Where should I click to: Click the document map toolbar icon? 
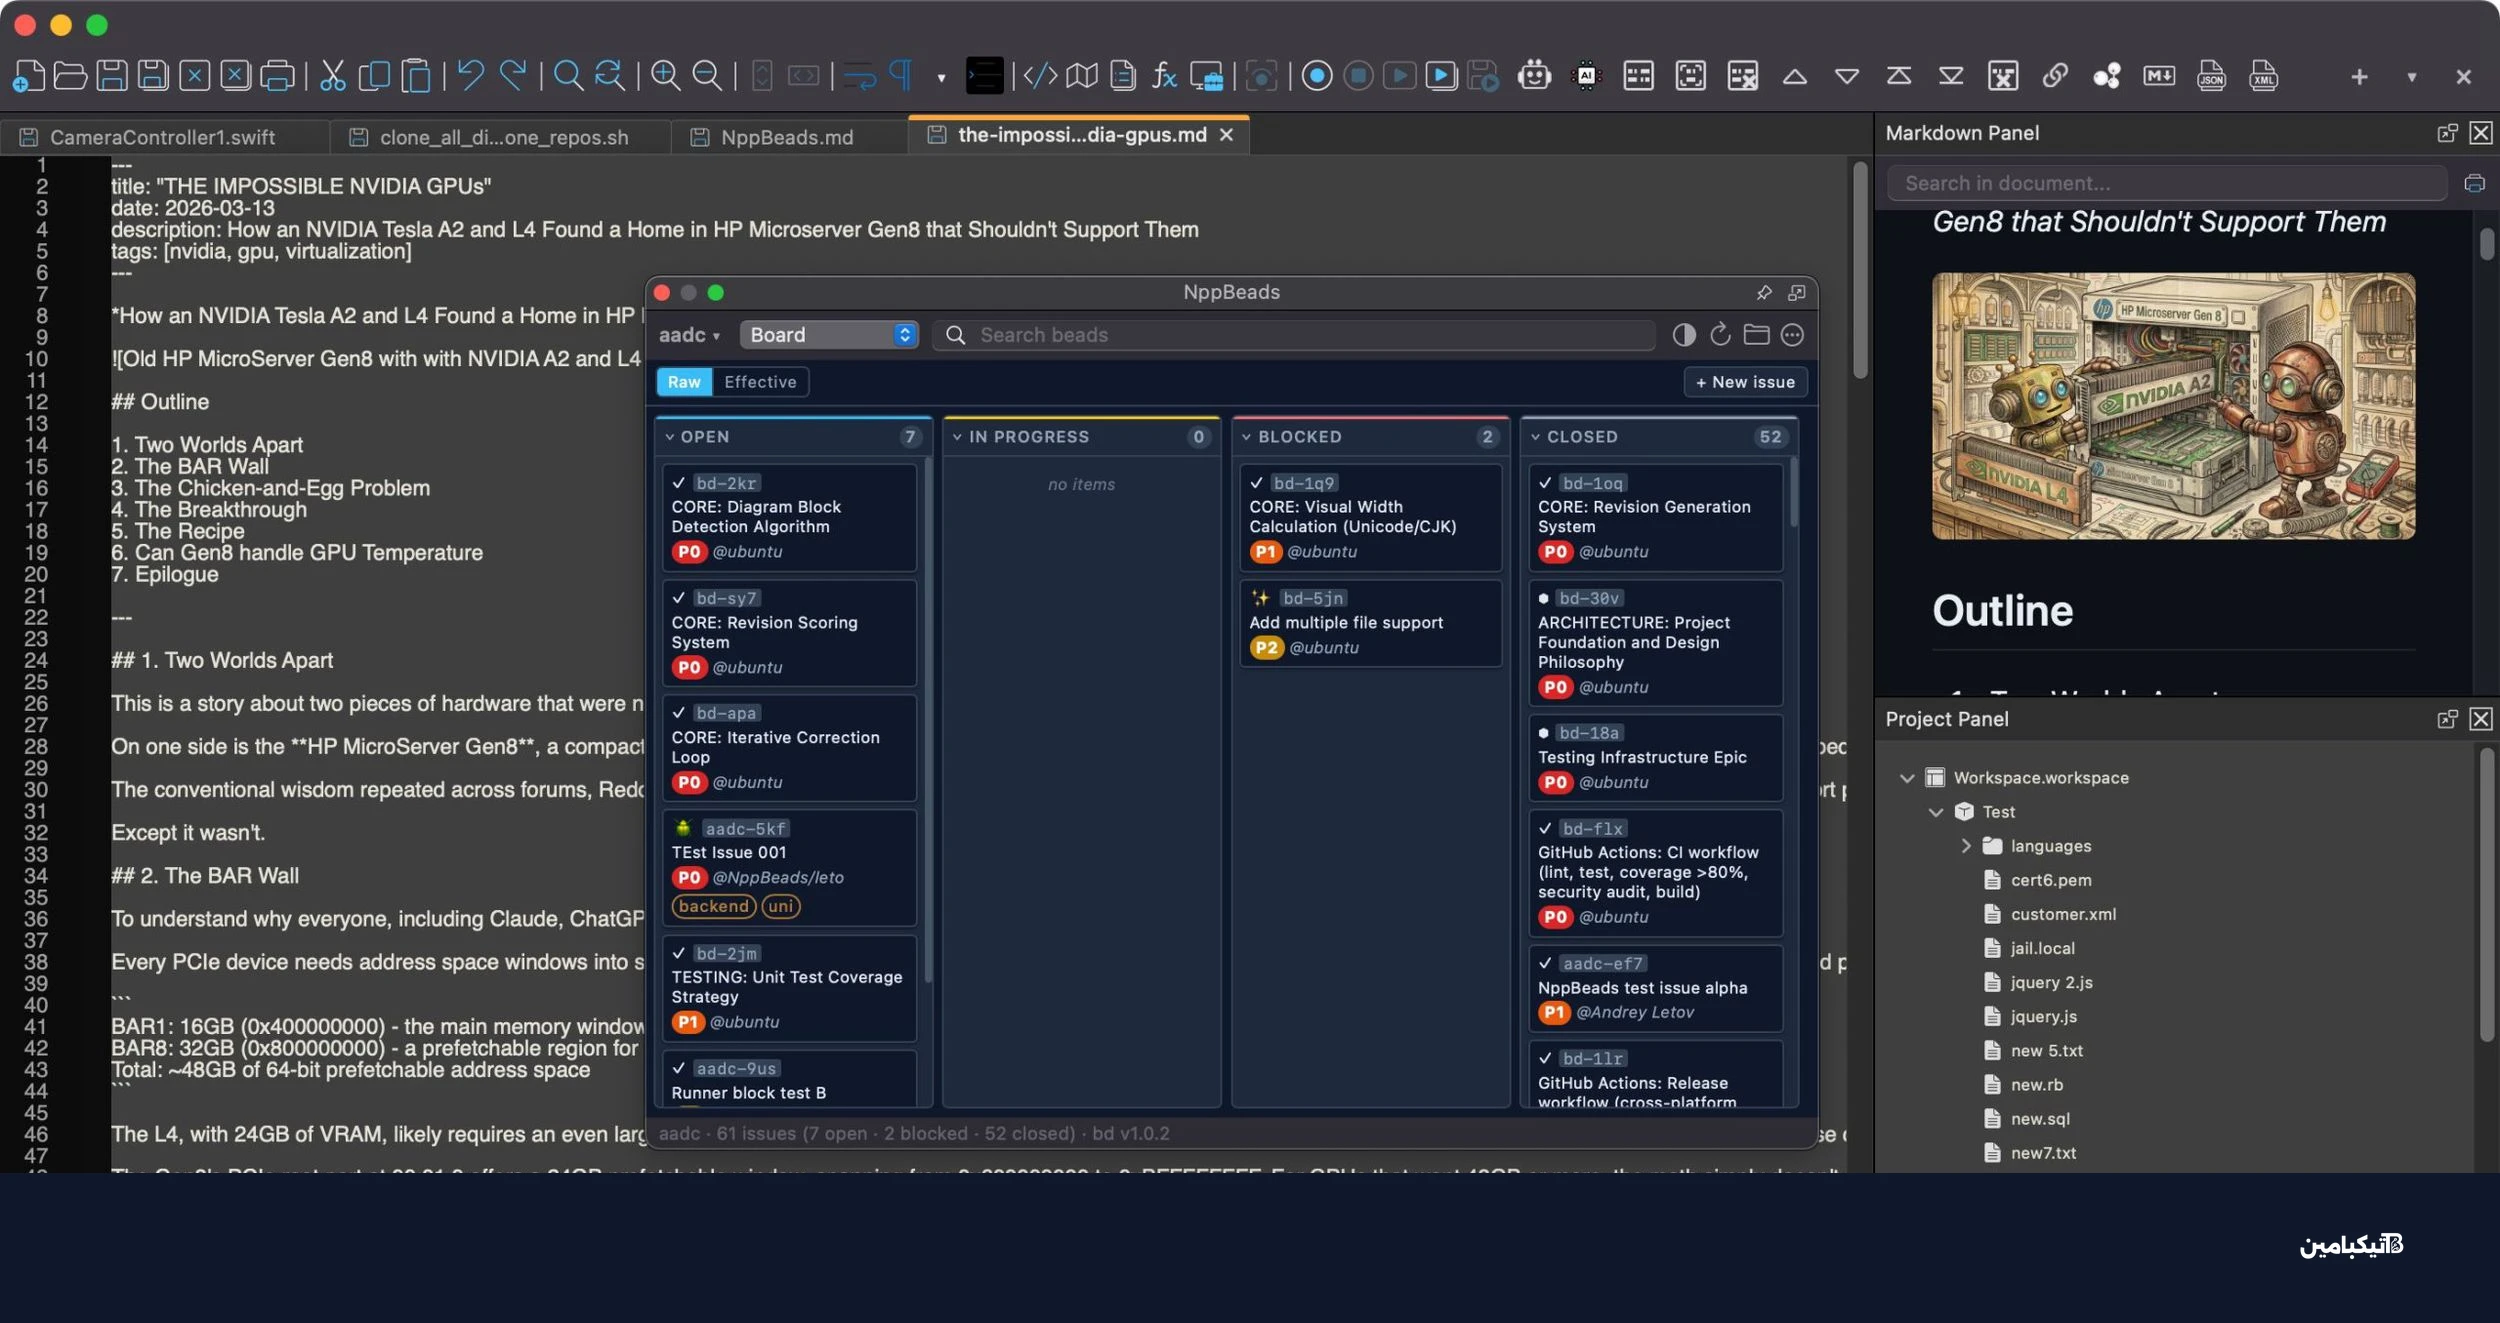click(1082, 76)
